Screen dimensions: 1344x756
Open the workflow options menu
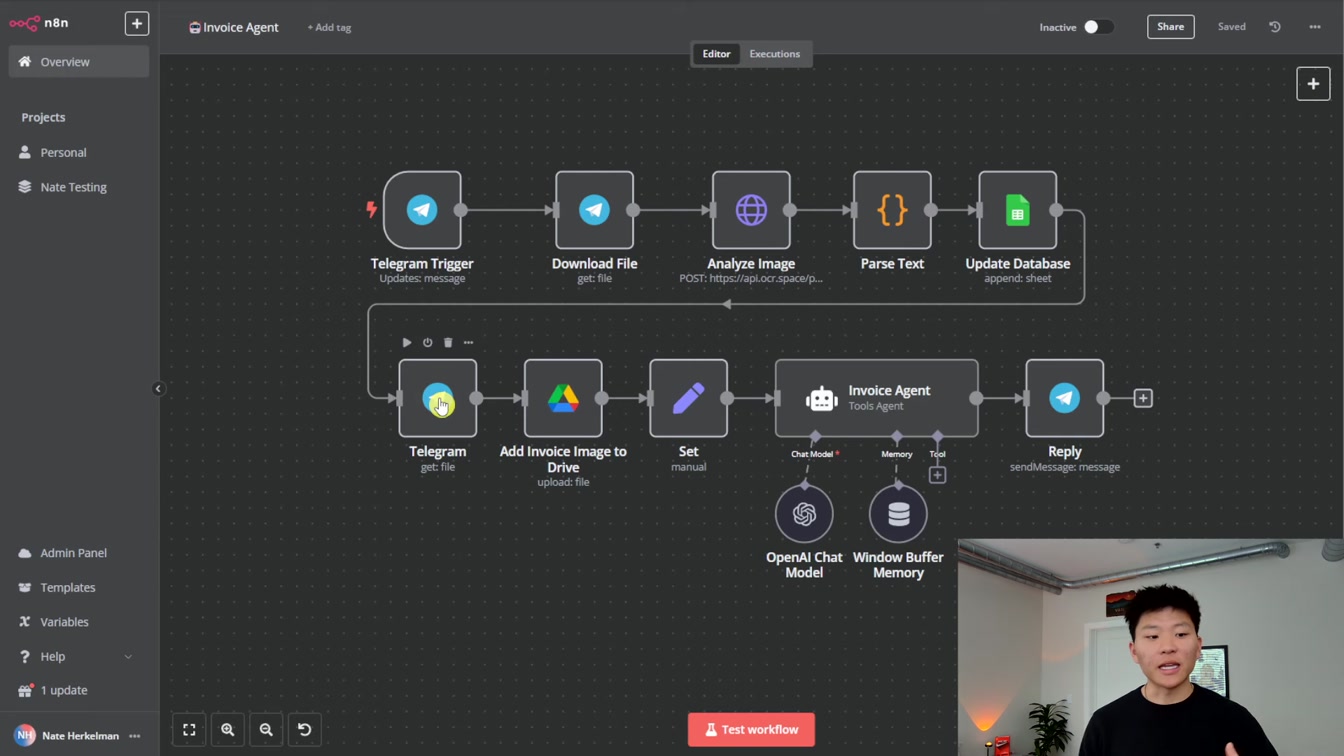(1315, 27)
